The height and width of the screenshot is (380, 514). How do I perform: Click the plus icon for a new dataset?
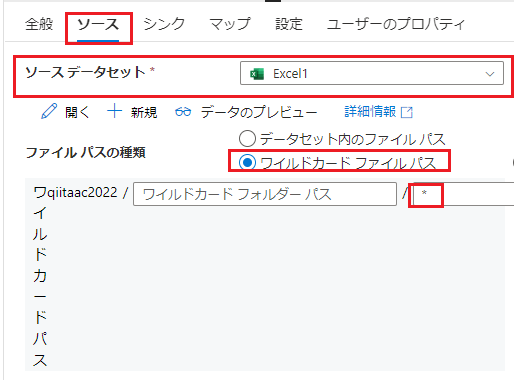click(114, 111)
